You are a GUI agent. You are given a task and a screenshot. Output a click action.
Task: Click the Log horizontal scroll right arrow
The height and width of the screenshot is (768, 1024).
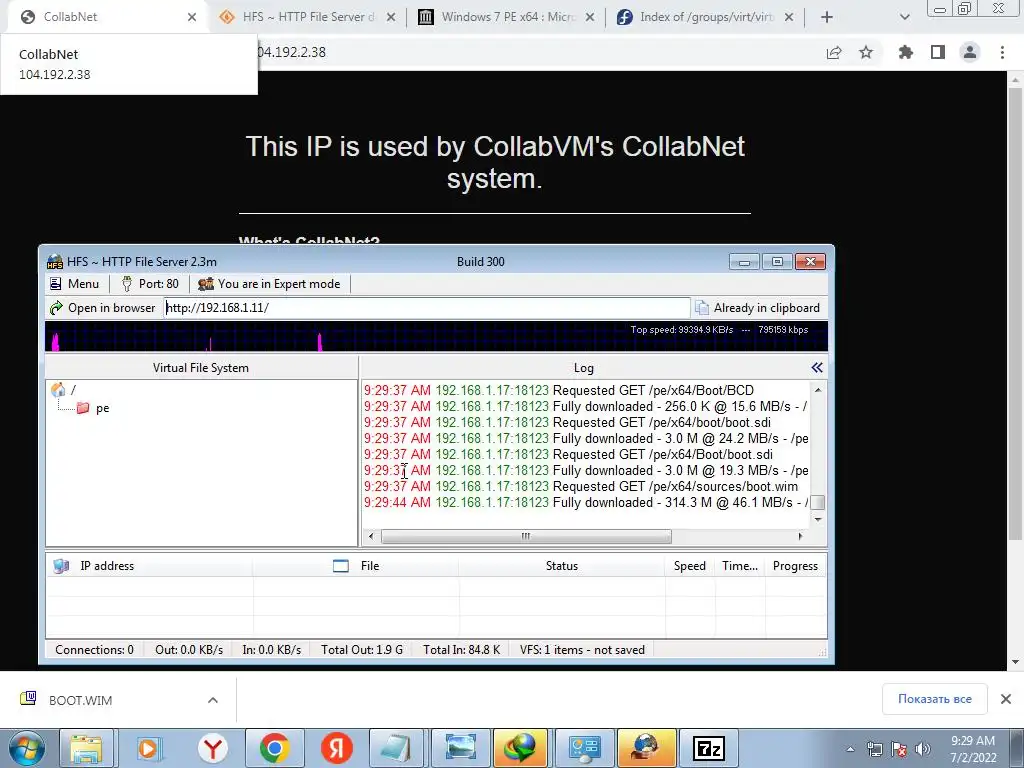800,536
